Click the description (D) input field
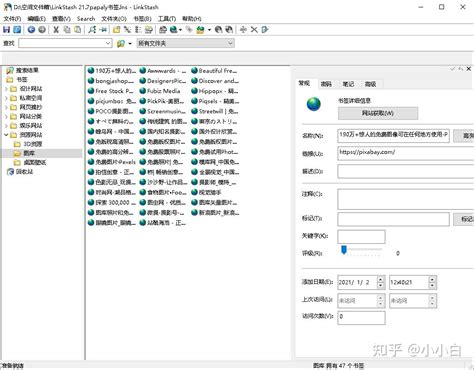Screen dimensions: 474x370 [406, 171]
